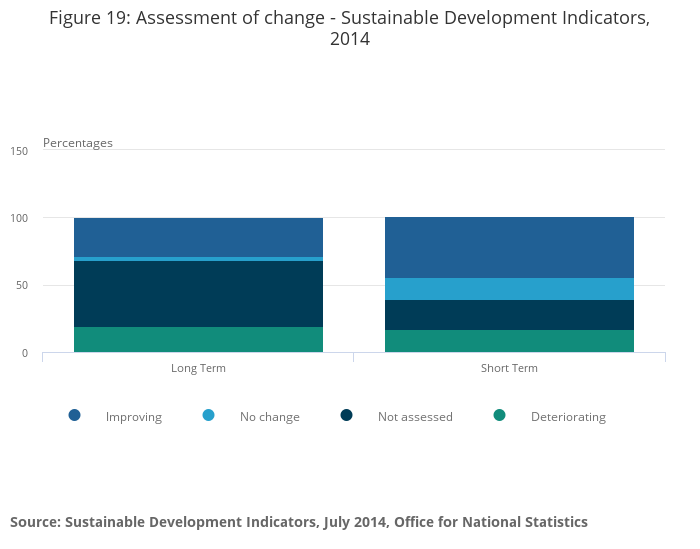Click the Long Term x-axis label
This screenshot has height=549, width=700.
point(198,368)
